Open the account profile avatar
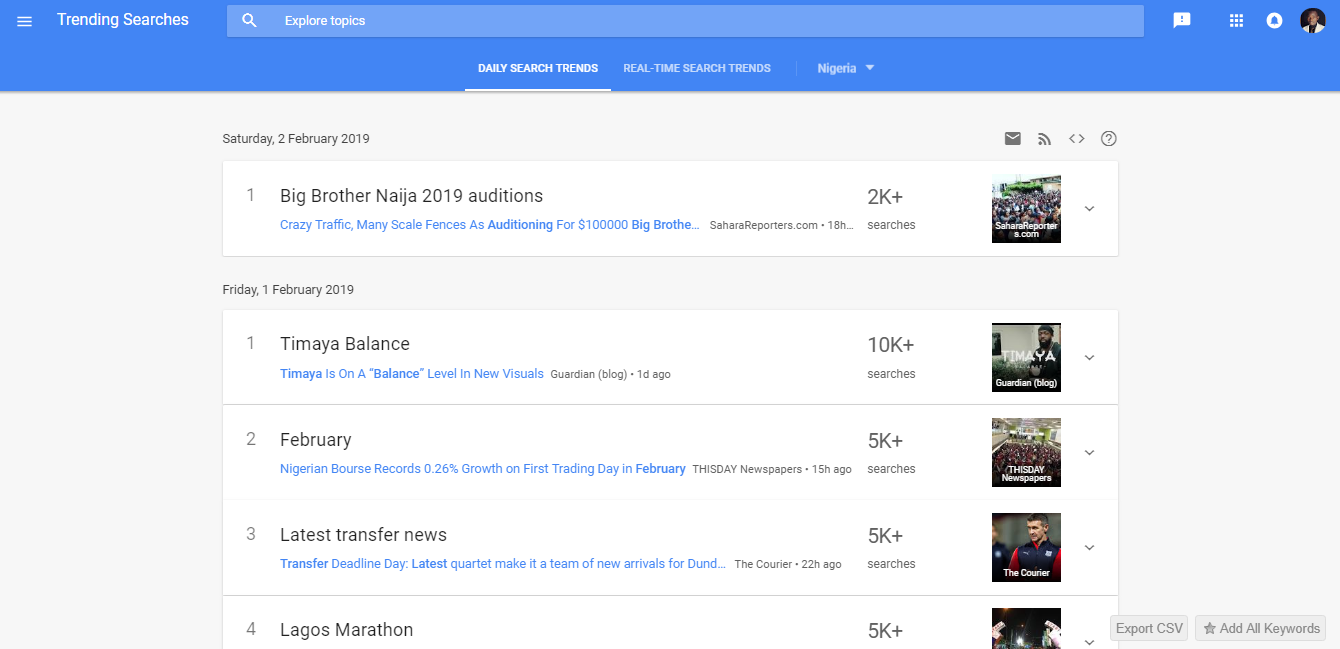 click(x=1312, y=21)
